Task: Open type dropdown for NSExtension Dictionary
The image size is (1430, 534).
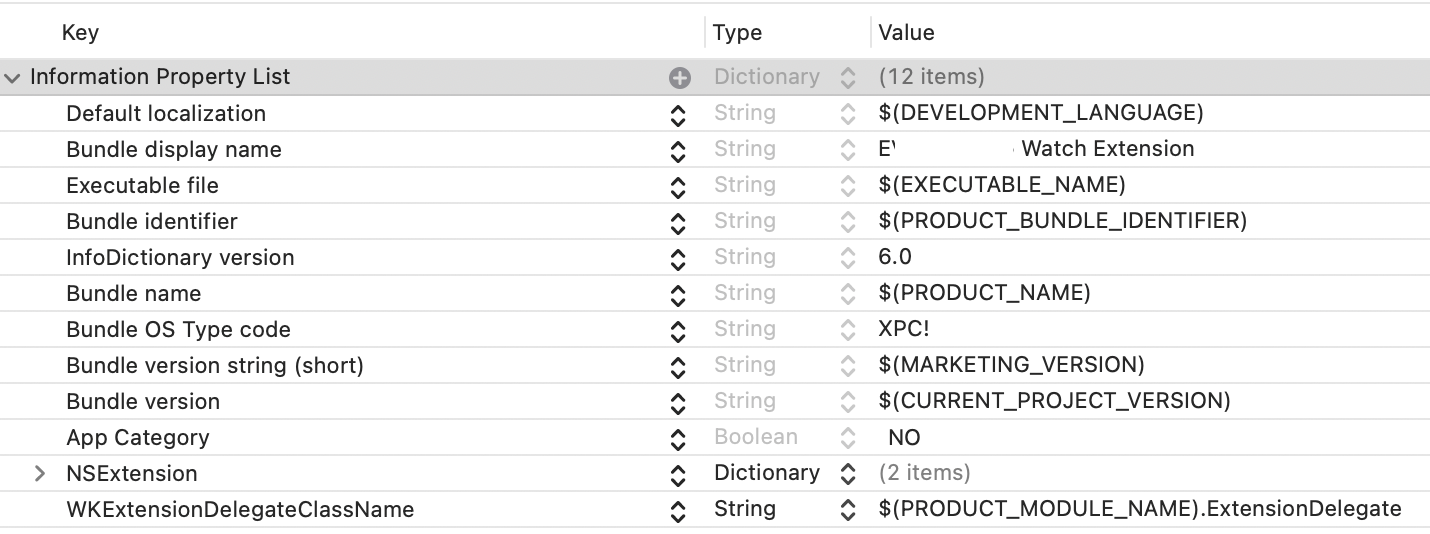Action: point(785,473)
